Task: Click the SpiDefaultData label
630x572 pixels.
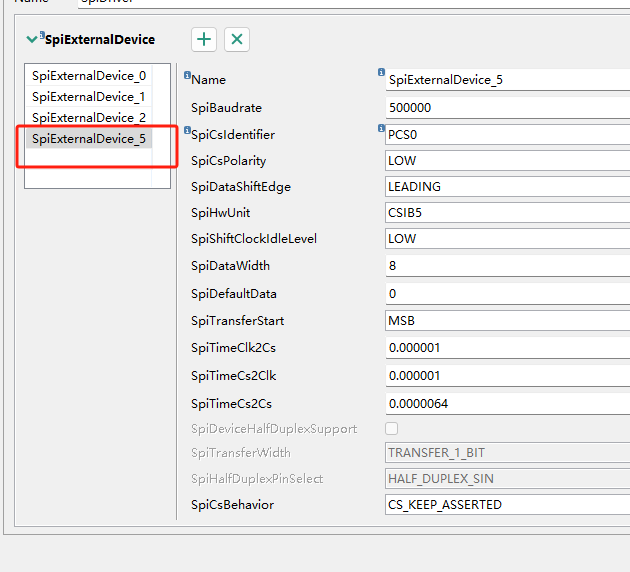Action: [234, 294]
